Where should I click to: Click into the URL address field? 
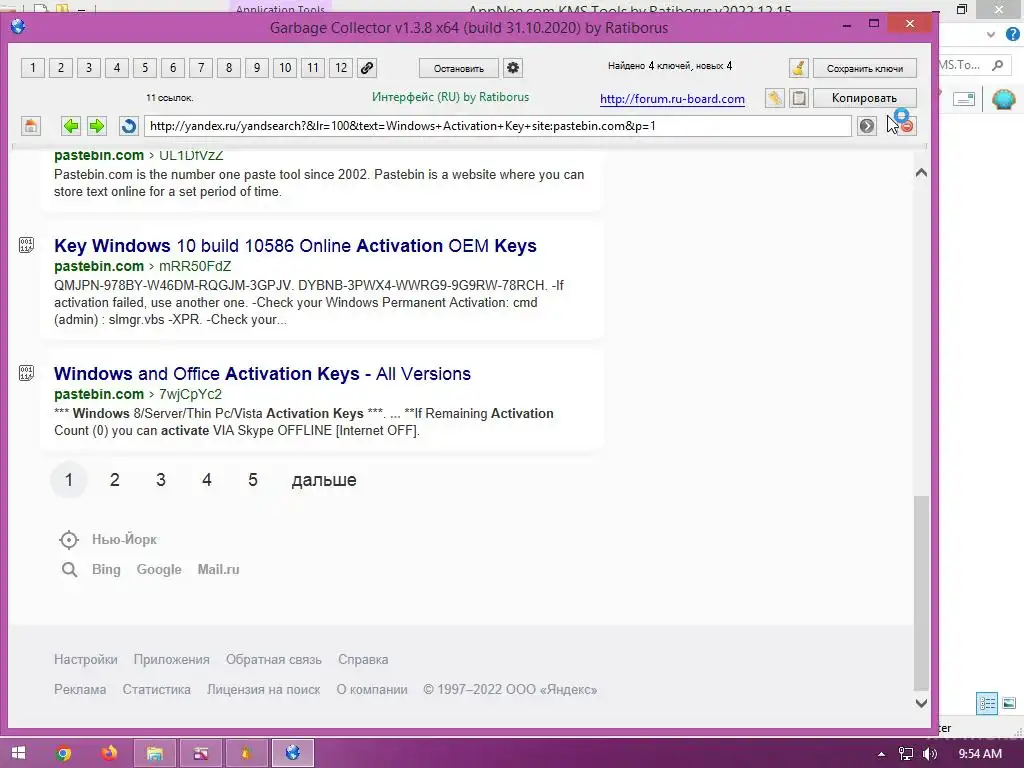pos(498,126)
